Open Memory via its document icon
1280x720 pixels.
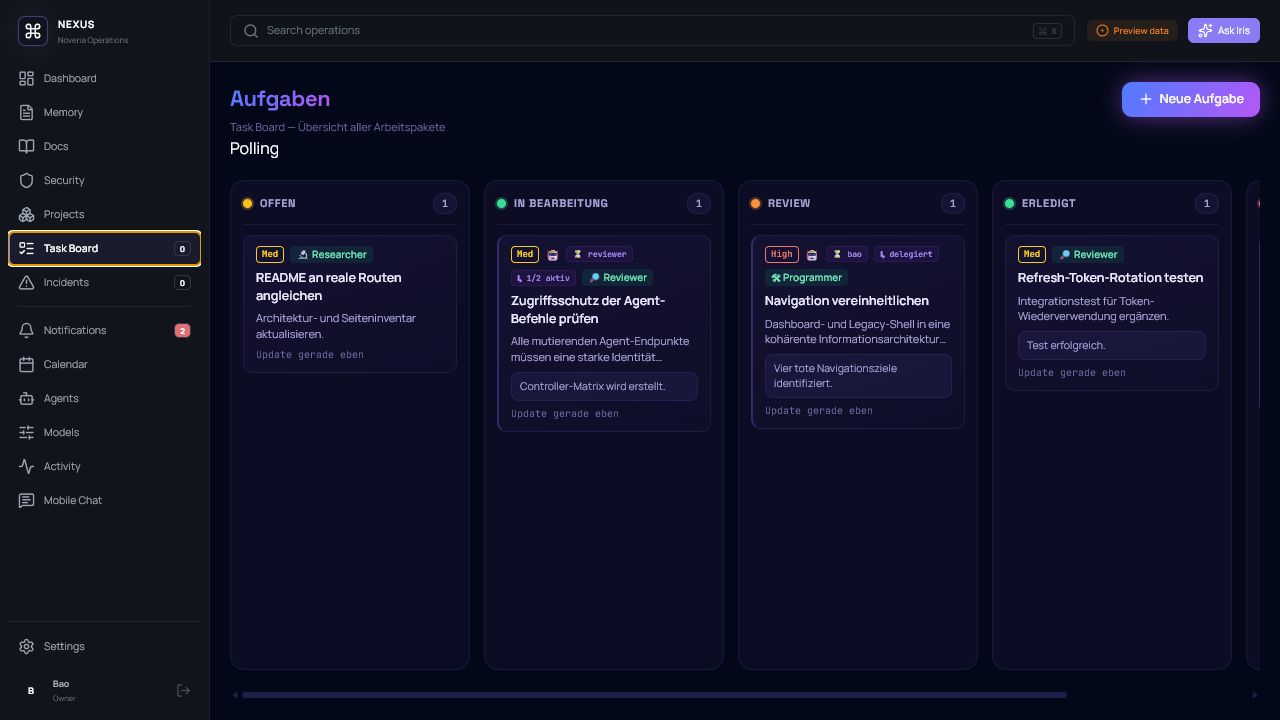point(26,112)
